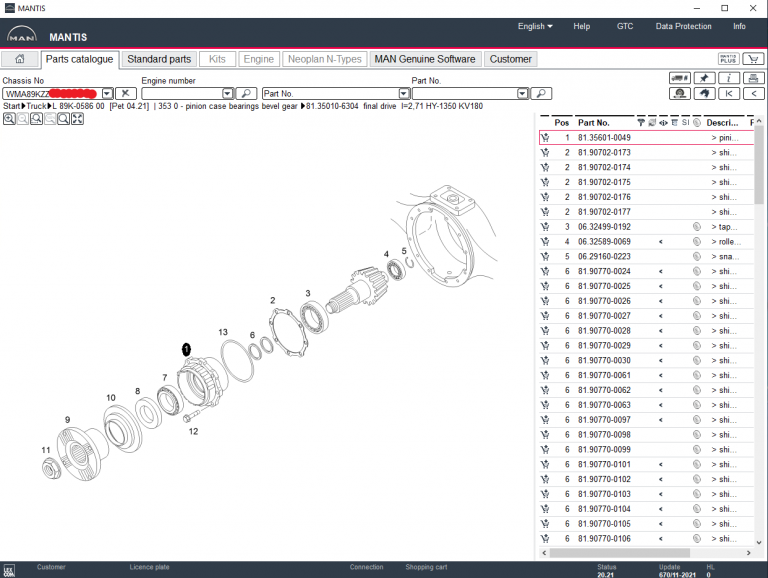This screenshot has width=768, height=578.
Task: Click the parts list horizontal scrollbar
Action: (x=640, y=553)
